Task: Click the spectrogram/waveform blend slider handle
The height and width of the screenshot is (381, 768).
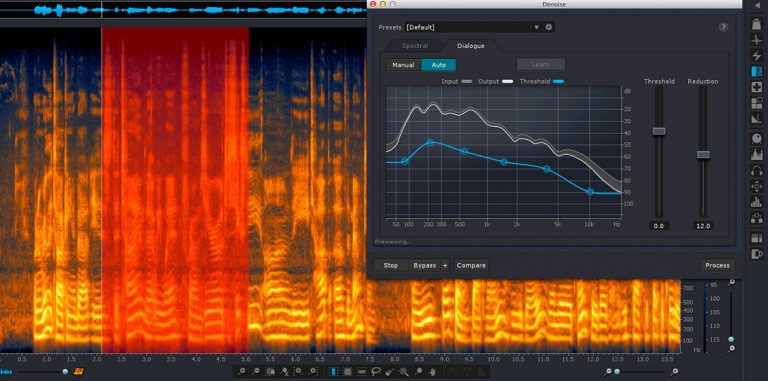Action: [x=65, y=372]
